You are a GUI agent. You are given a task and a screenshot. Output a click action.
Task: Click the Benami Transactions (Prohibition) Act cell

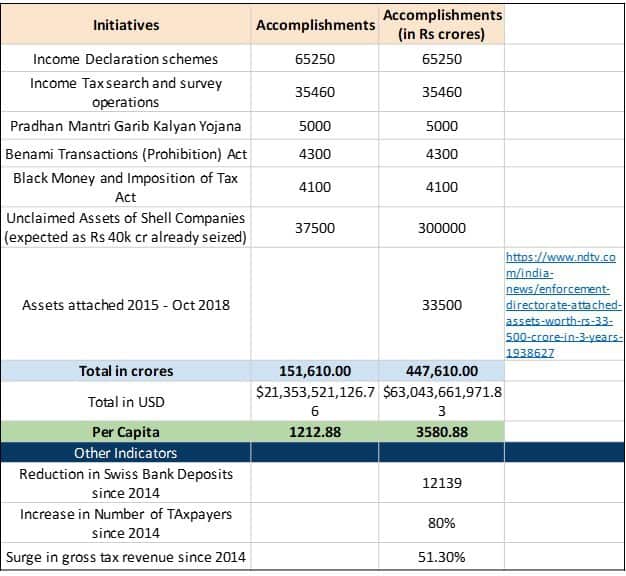point(126,154)
